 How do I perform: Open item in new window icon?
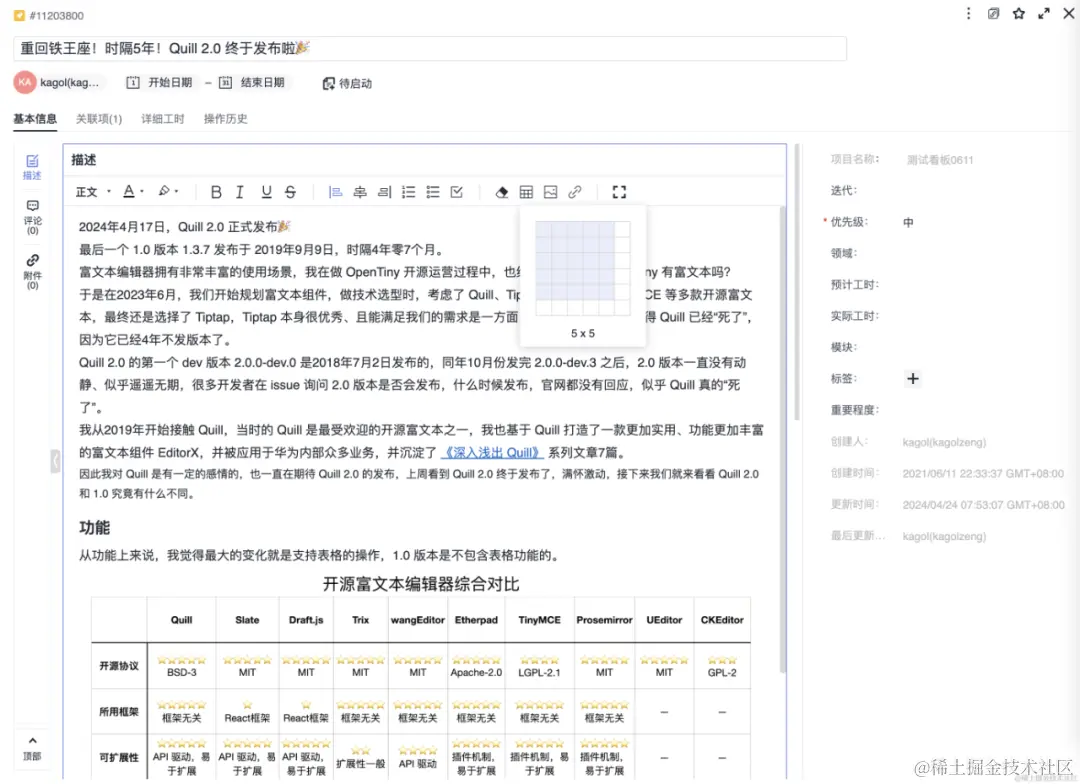coord(993,14)
